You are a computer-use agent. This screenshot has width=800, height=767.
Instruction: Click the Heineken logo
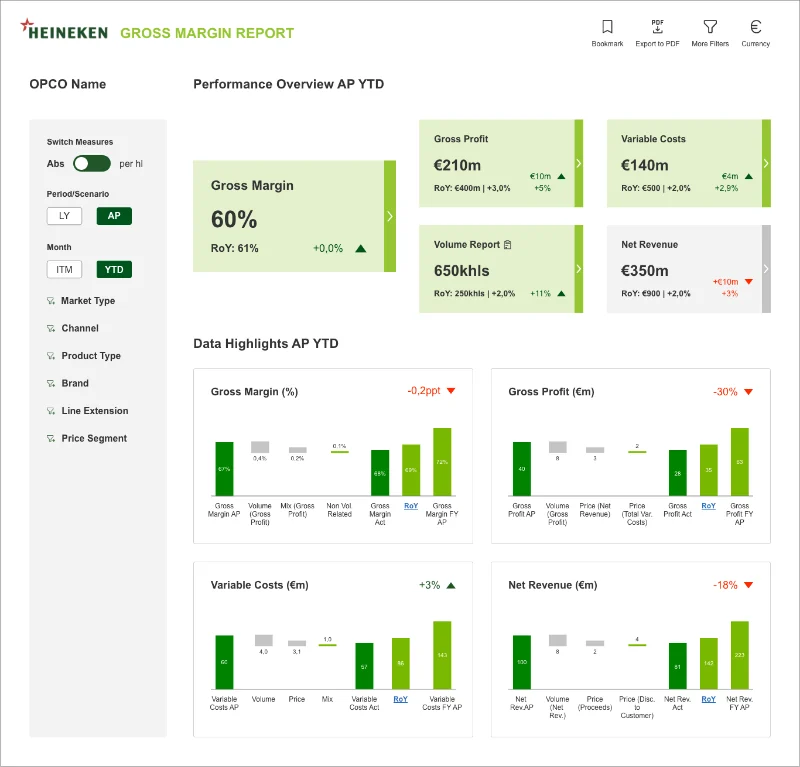64,30
